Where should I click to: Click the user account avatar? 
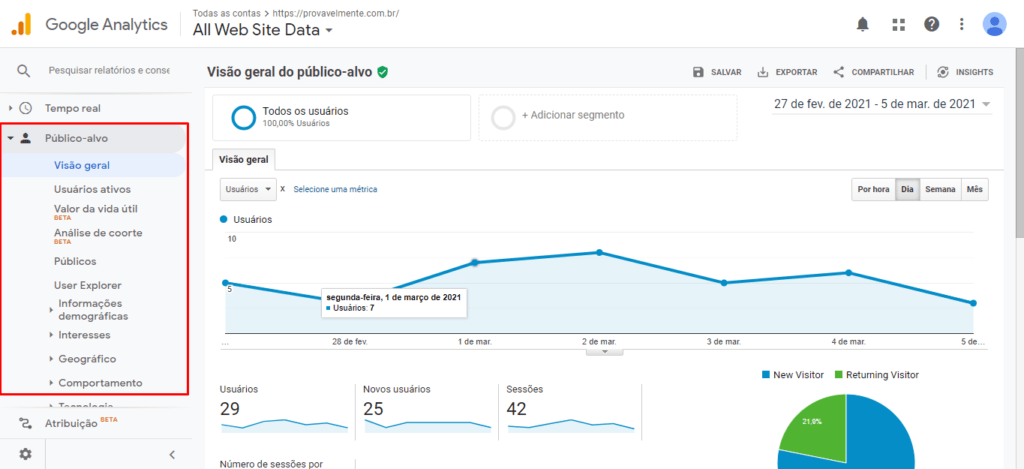[994, 25]
